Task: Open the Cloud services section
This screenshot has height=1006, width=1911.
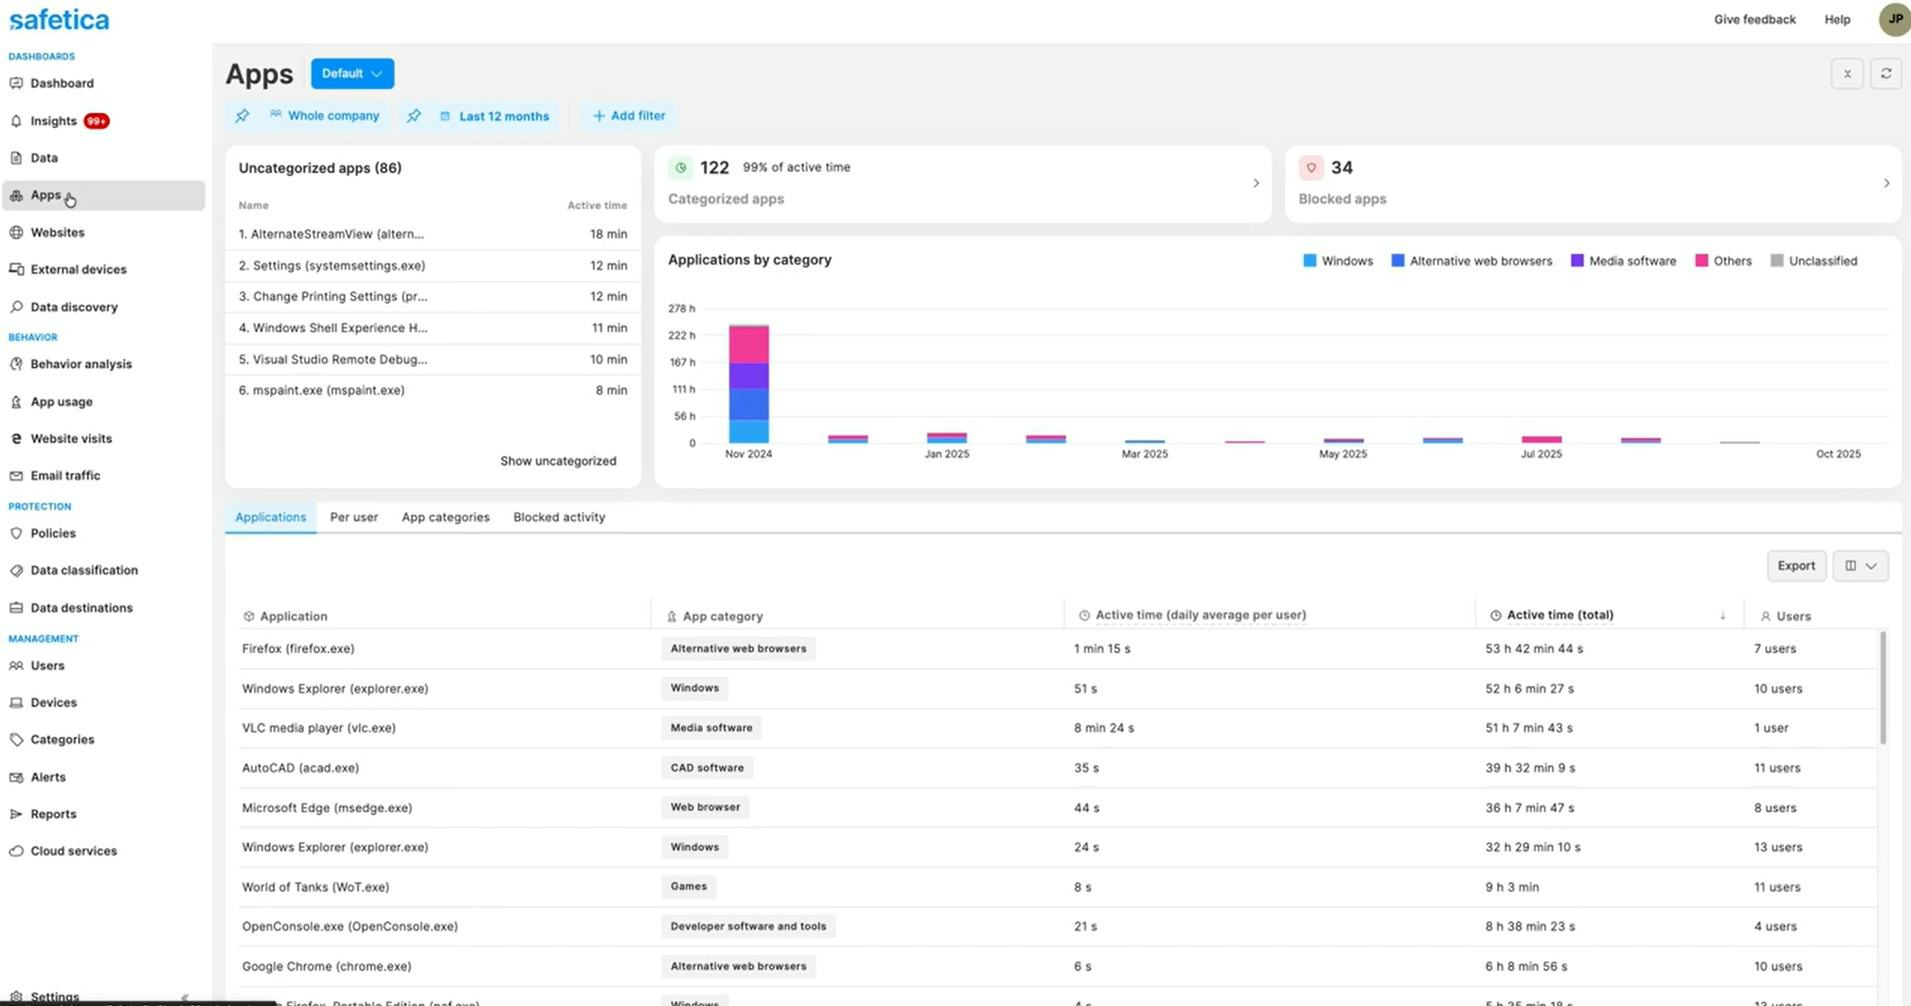Action: click(x=72, y=850)
